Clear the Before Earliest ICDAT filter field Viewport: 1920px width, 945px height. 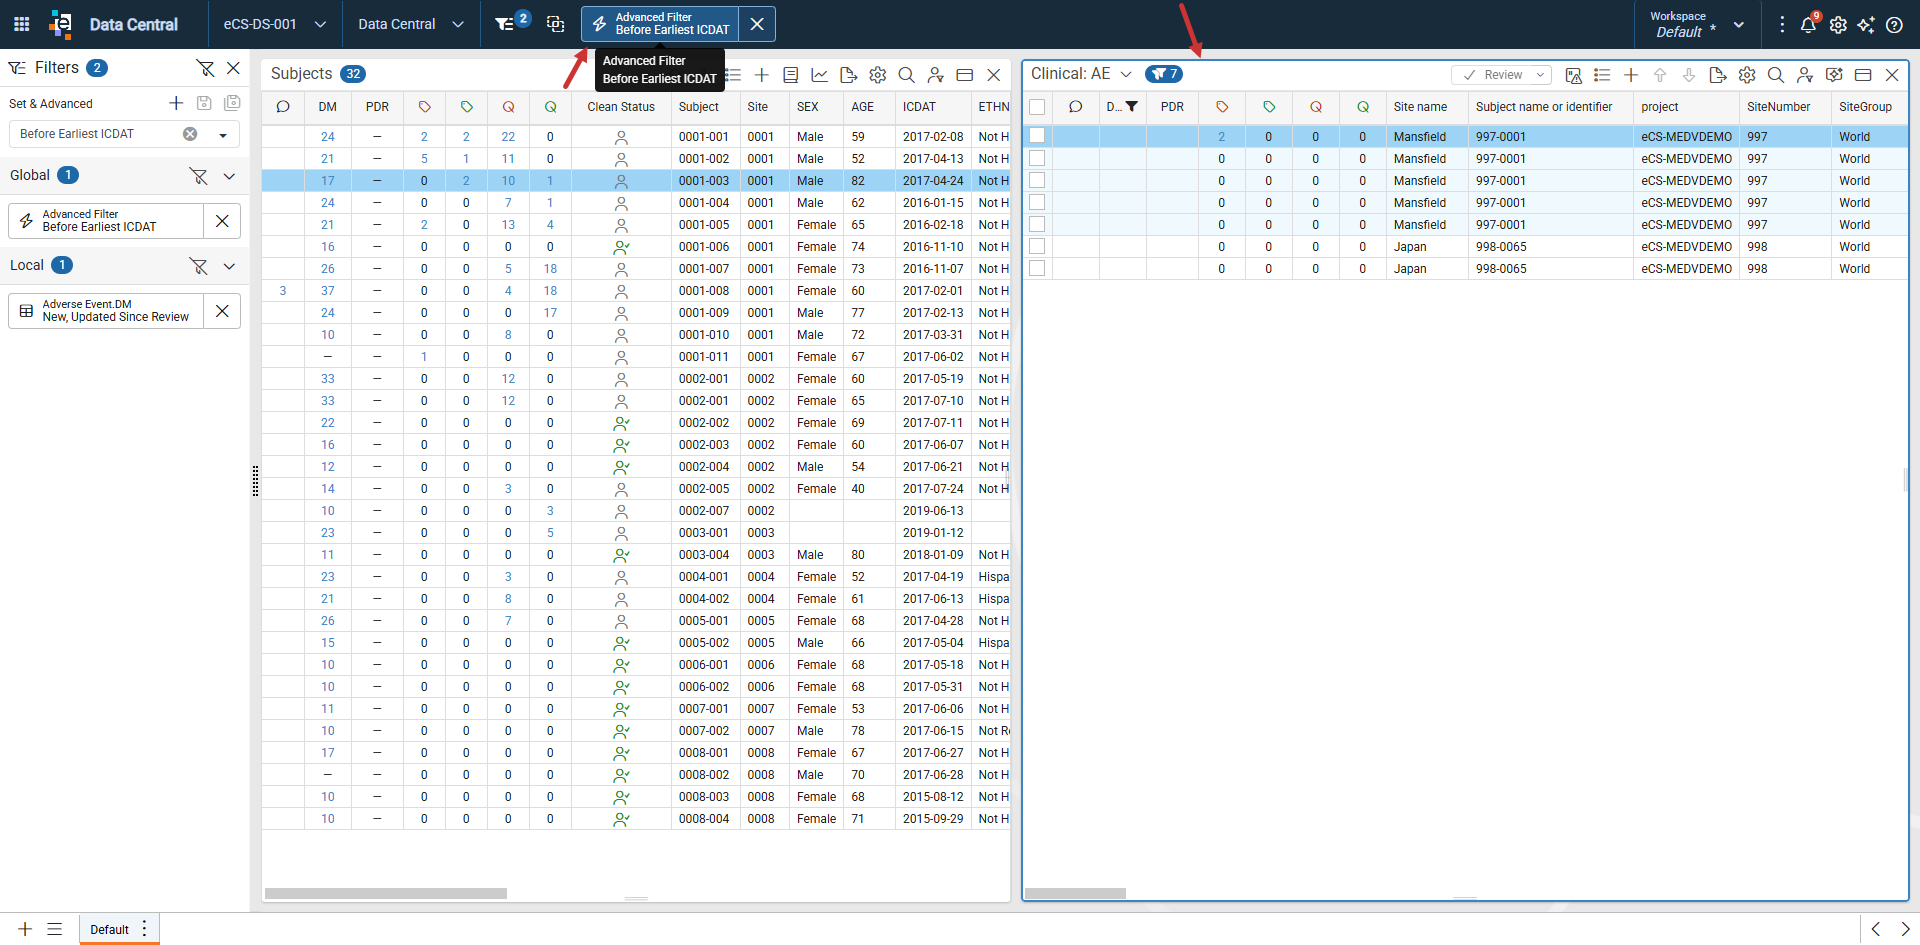190,134
